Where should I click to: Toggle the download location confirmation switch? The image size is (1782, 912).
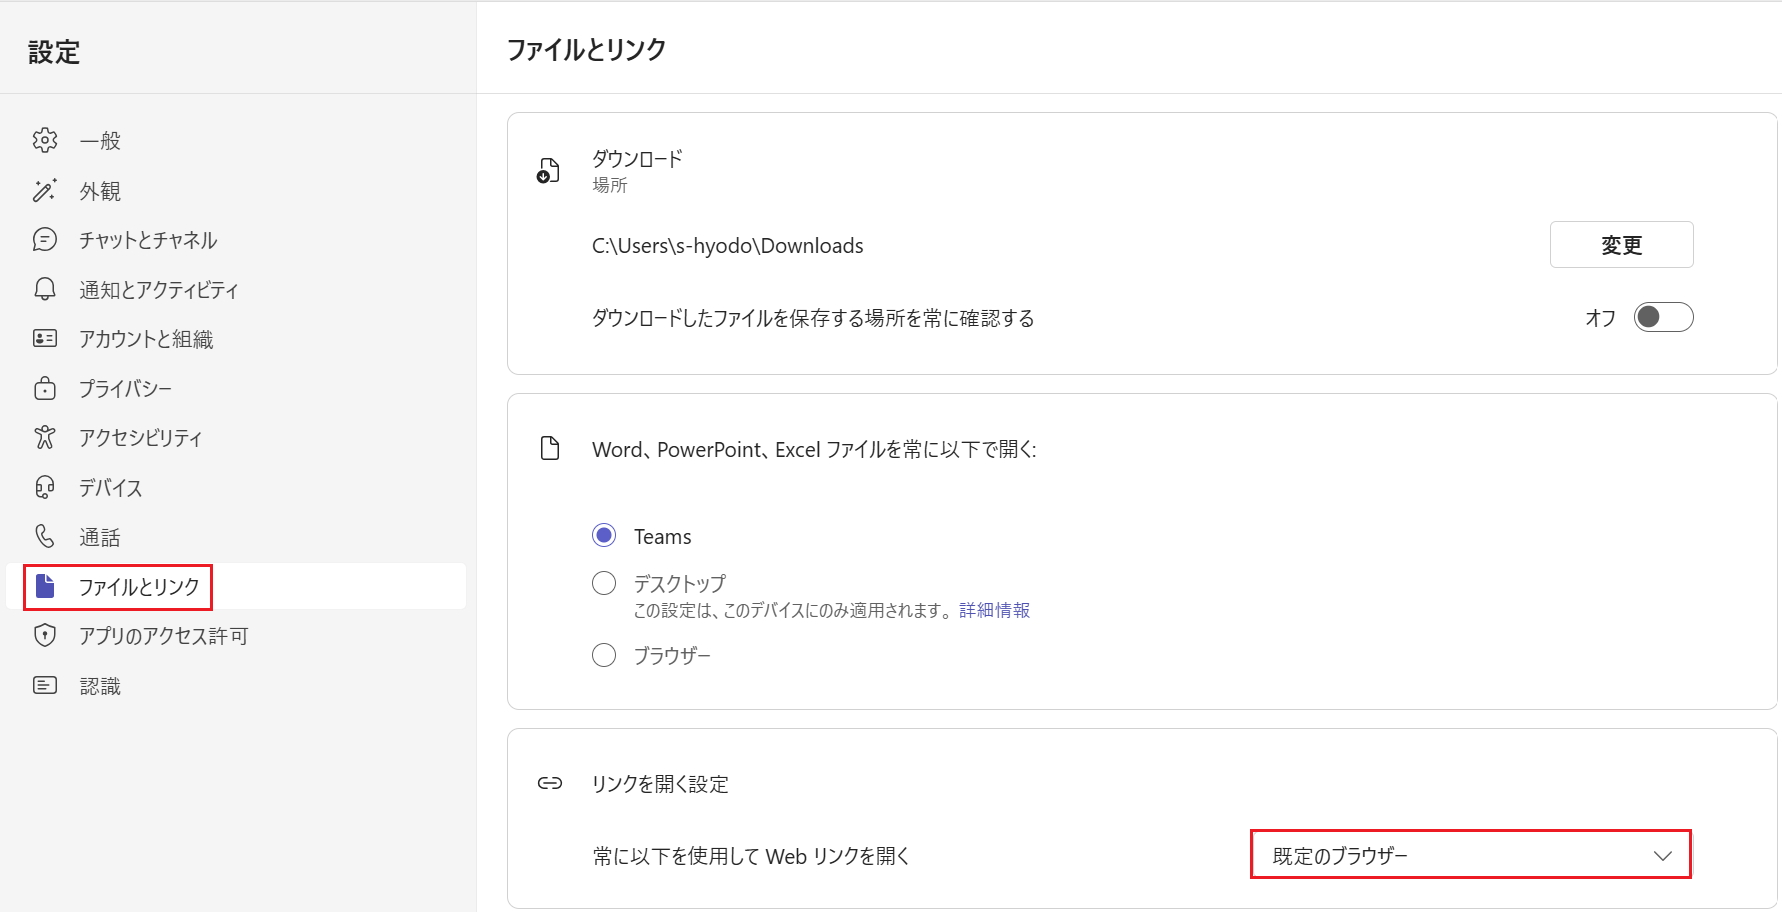pyautogui.click(x=1663, y=317)
